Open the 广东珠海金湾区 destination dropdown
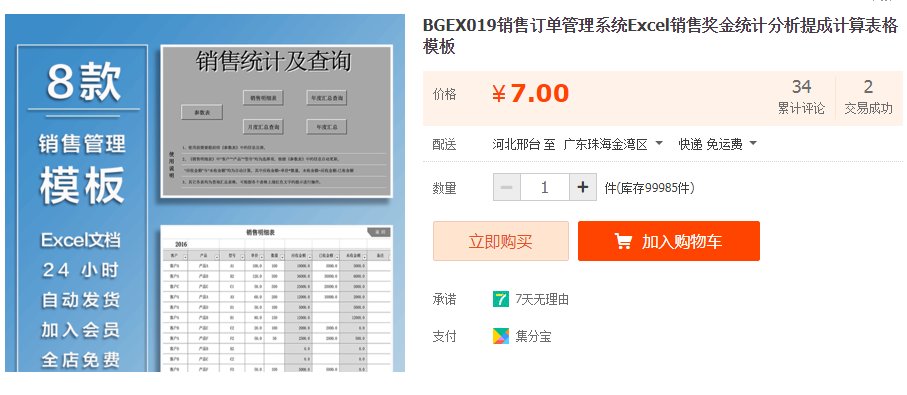Screen dimensions: 907x395 pos(613,144)
